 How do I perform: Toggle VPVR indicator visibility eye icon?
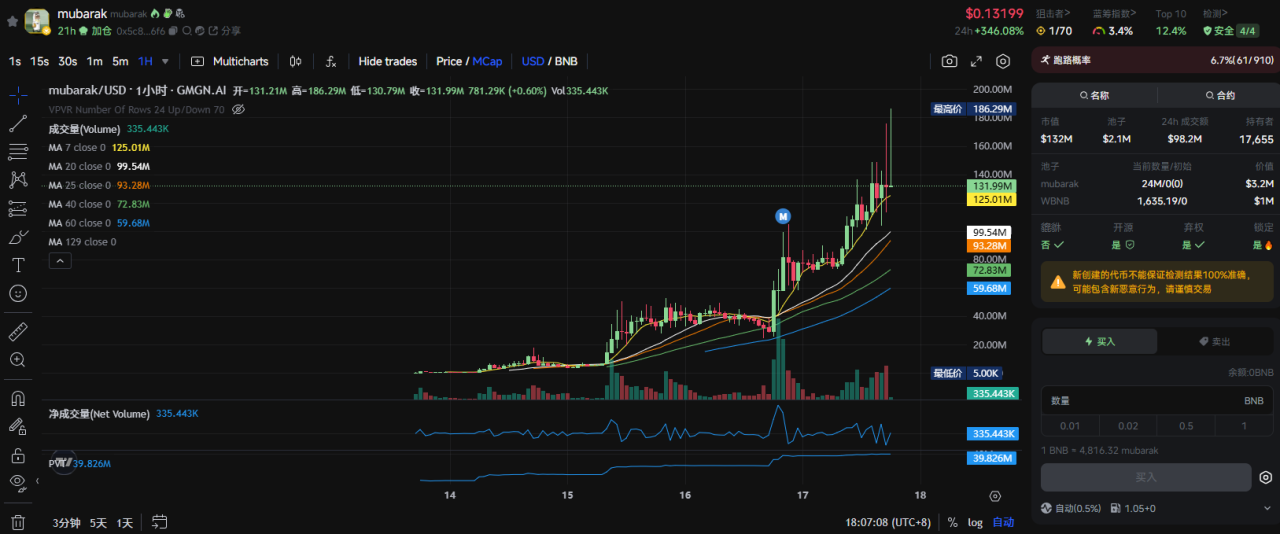point(238,109)
